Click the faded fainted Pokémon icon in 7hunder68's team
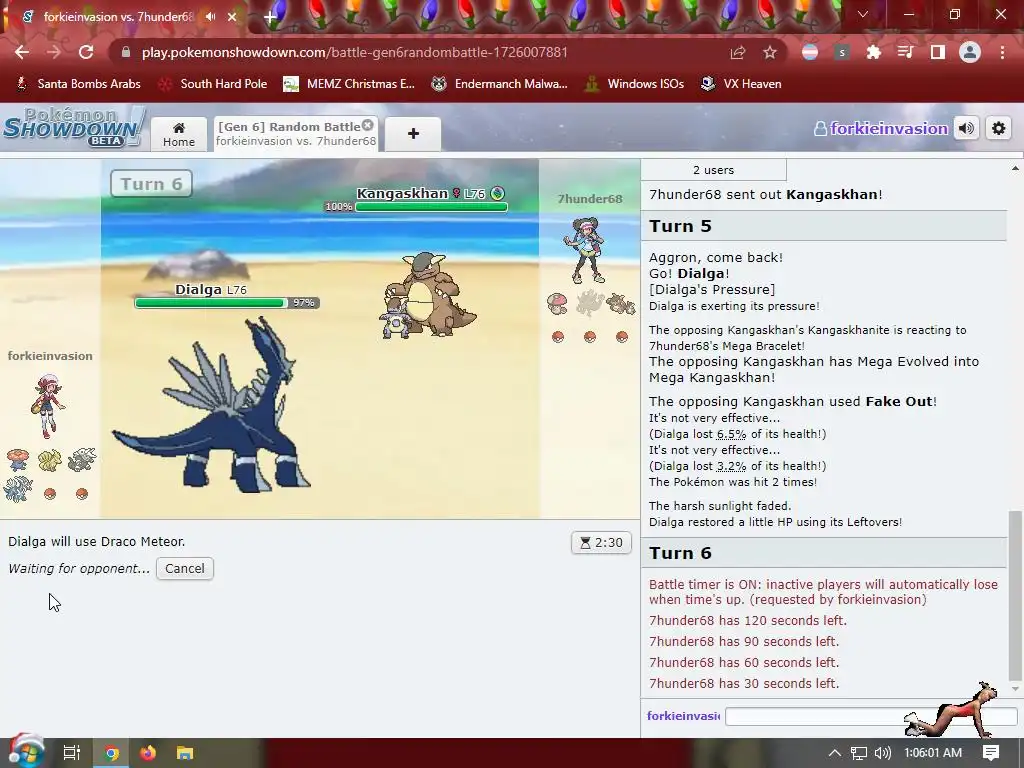 point(589,303)
